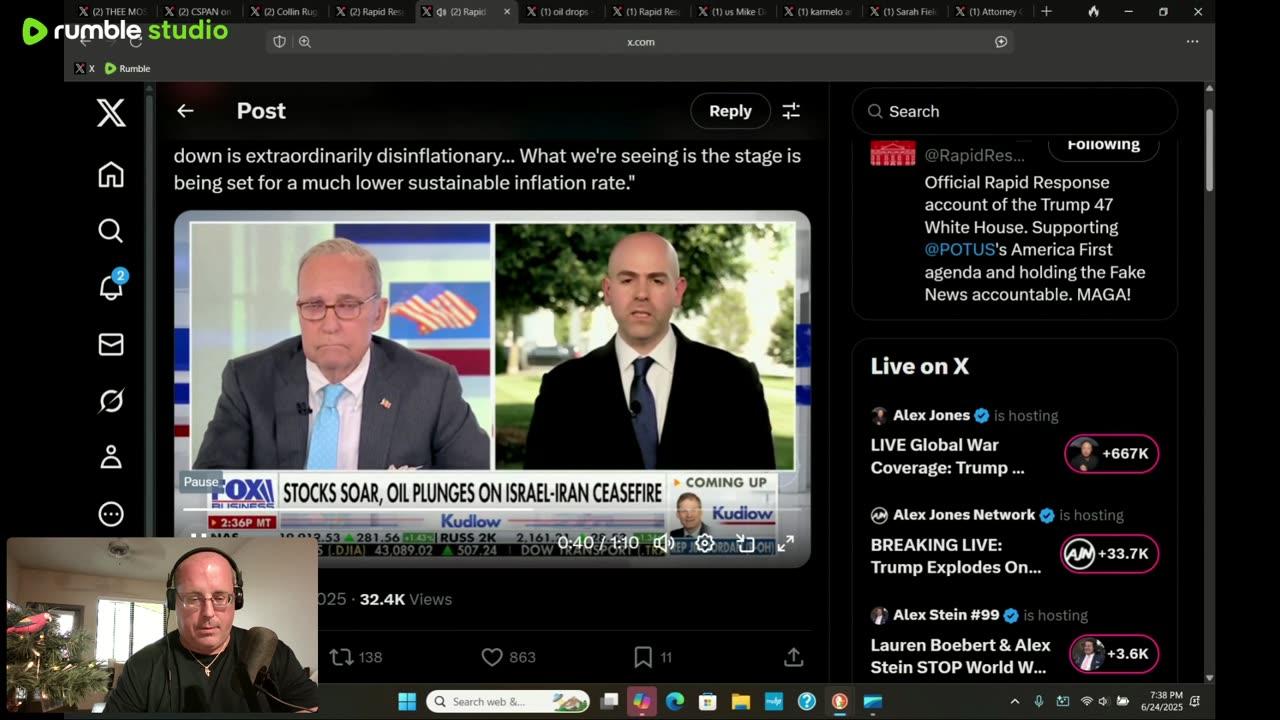Open the X bookmark in bookmarks bar
The width and height of the screenshot is (1280, 720).
85,68
